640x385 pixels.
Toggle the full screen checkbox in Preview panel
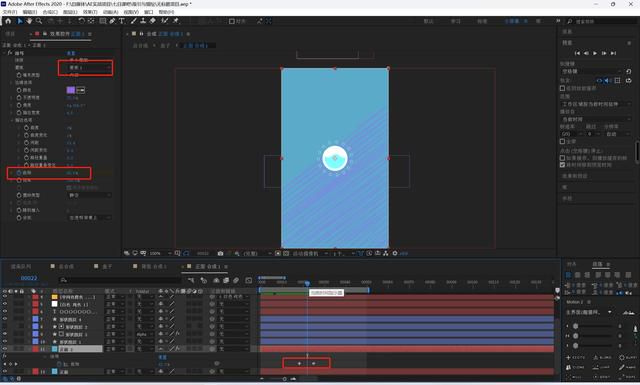click(x=562, y=141)
